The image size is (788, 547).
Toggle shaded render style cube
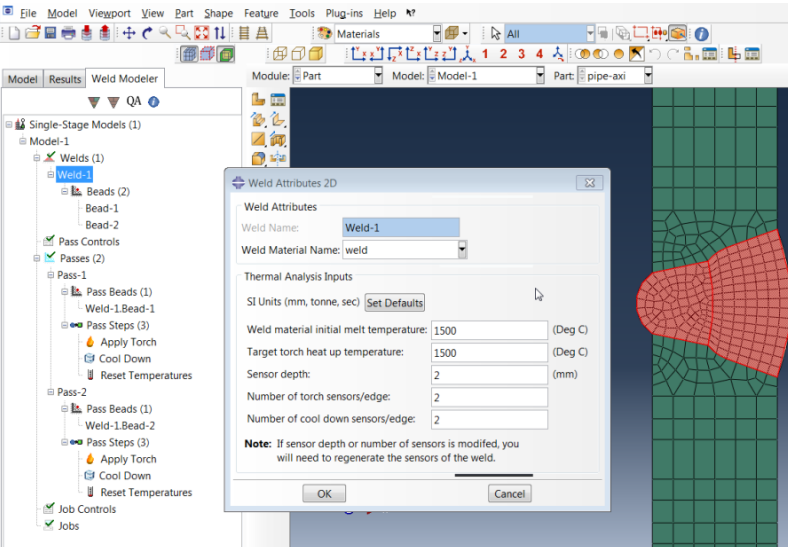316,54
